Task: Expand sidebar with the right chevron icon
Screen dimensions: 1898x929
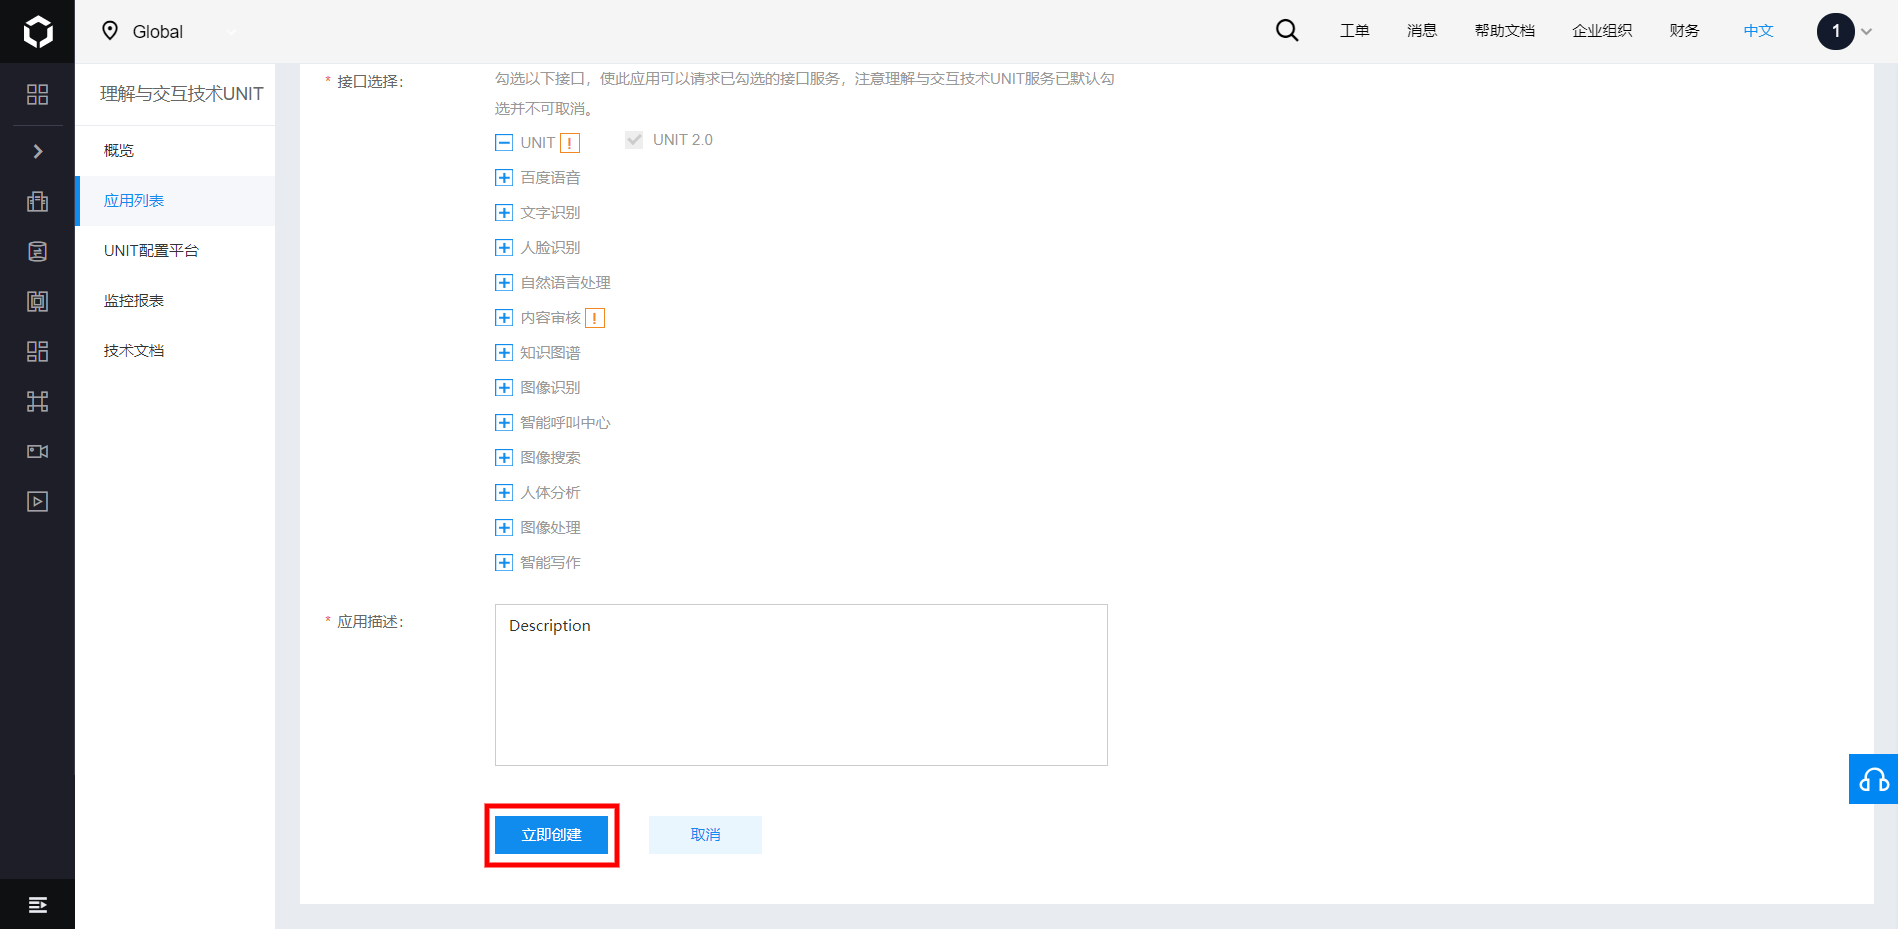Action: coord(38,151)
